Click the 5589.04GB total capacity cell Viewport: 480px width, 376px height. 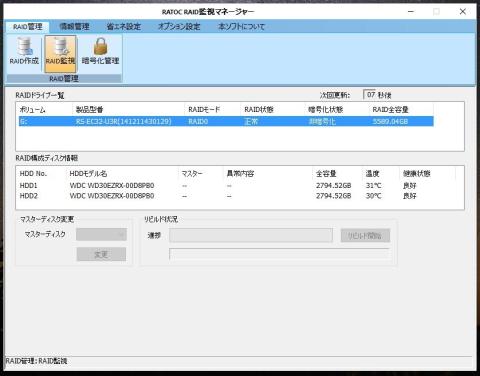point(390,121)
